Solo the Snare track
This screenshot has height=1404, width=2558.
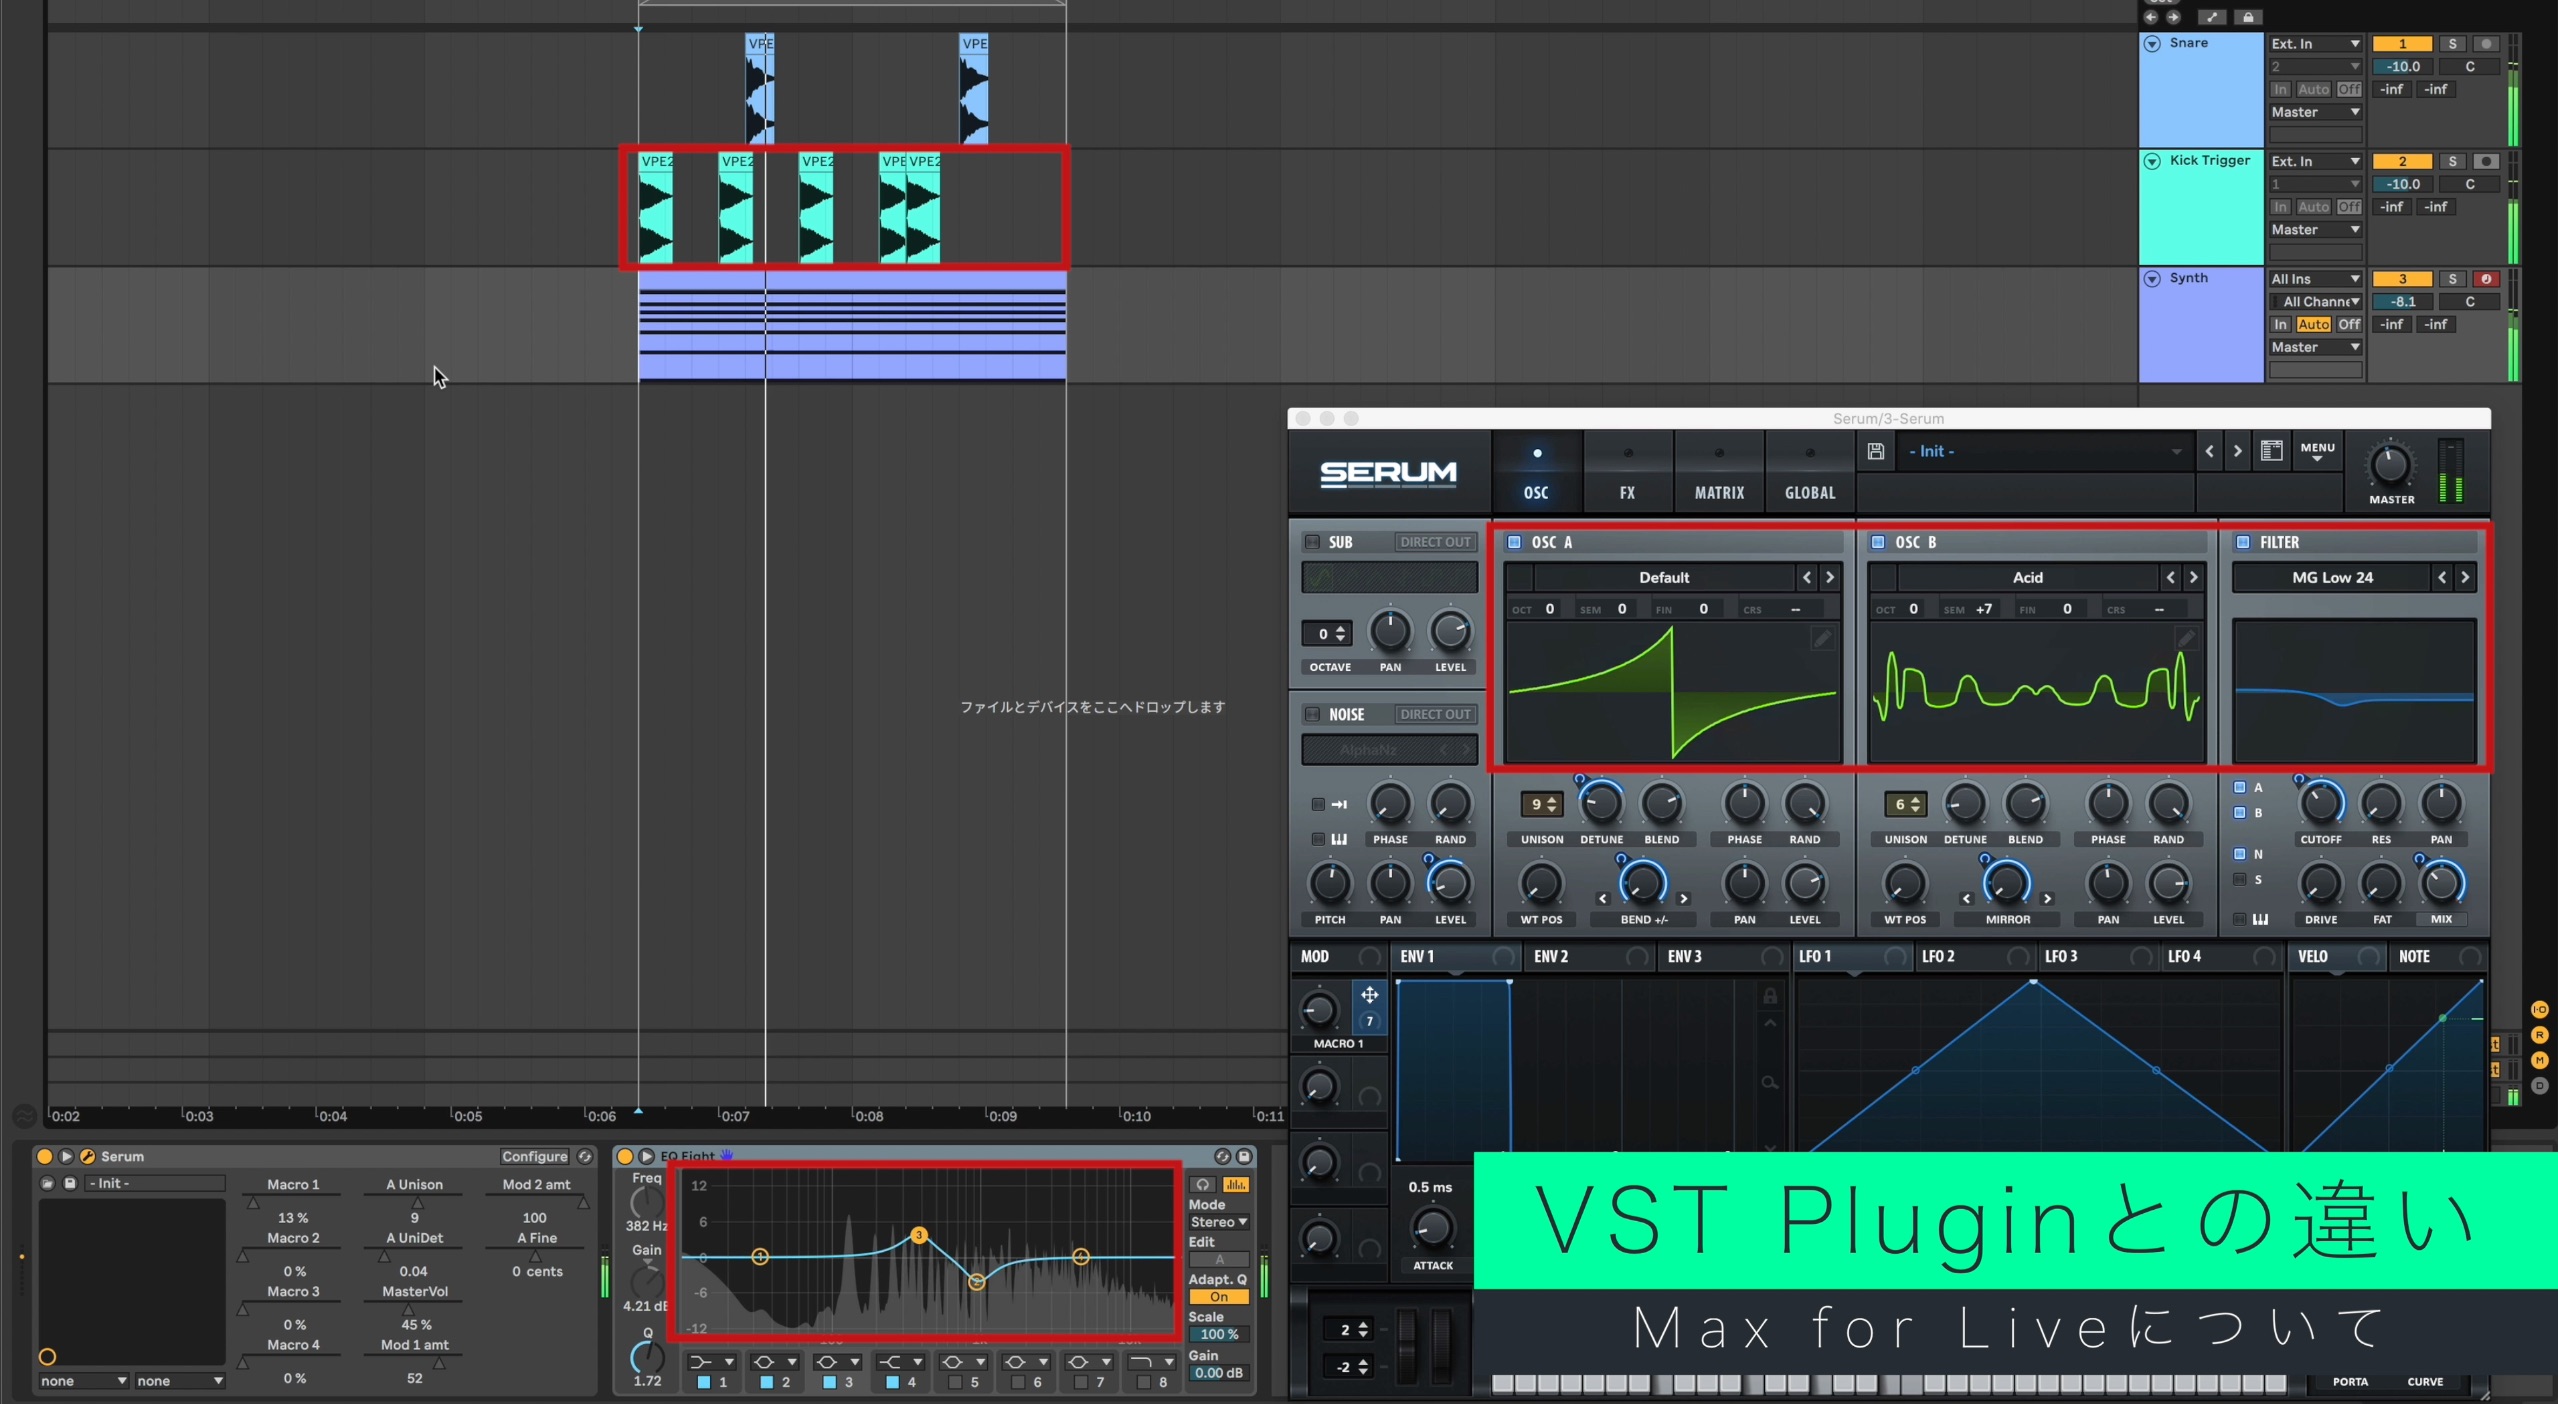(x=2452, y=44)
